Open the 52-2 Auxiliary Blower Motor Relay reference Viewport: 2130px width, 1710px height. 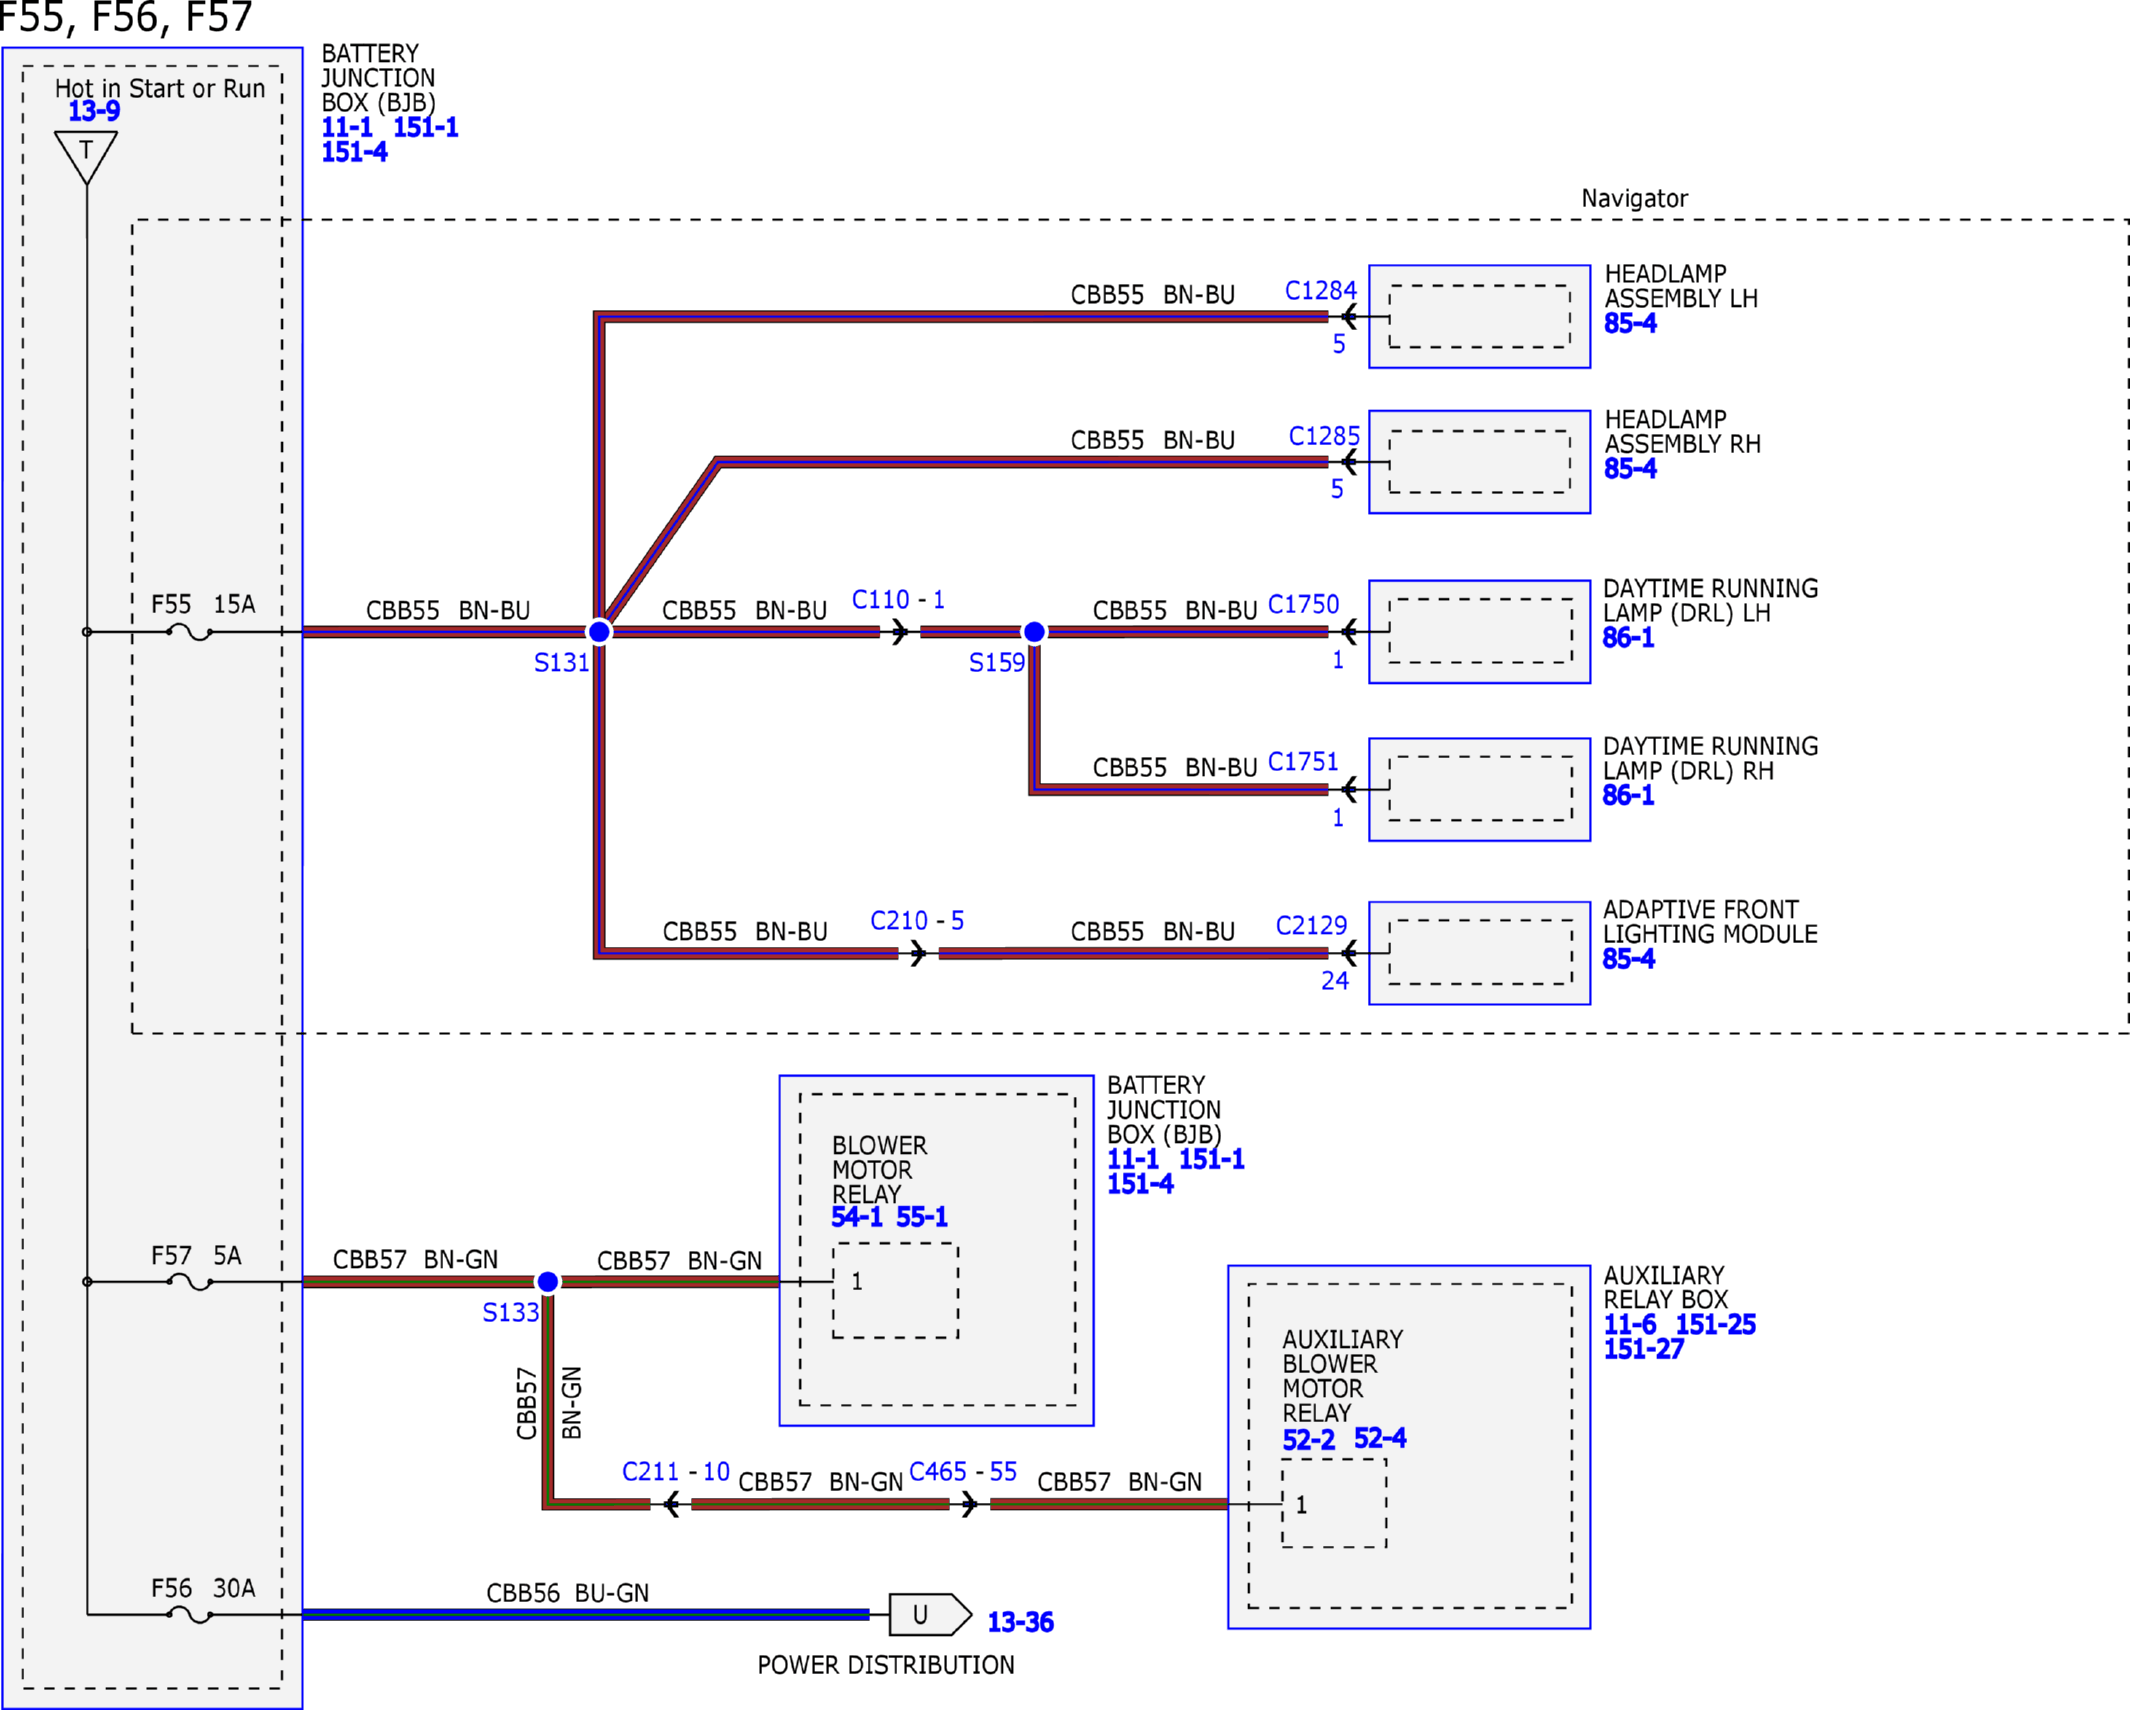(x=1309, y=1440)
